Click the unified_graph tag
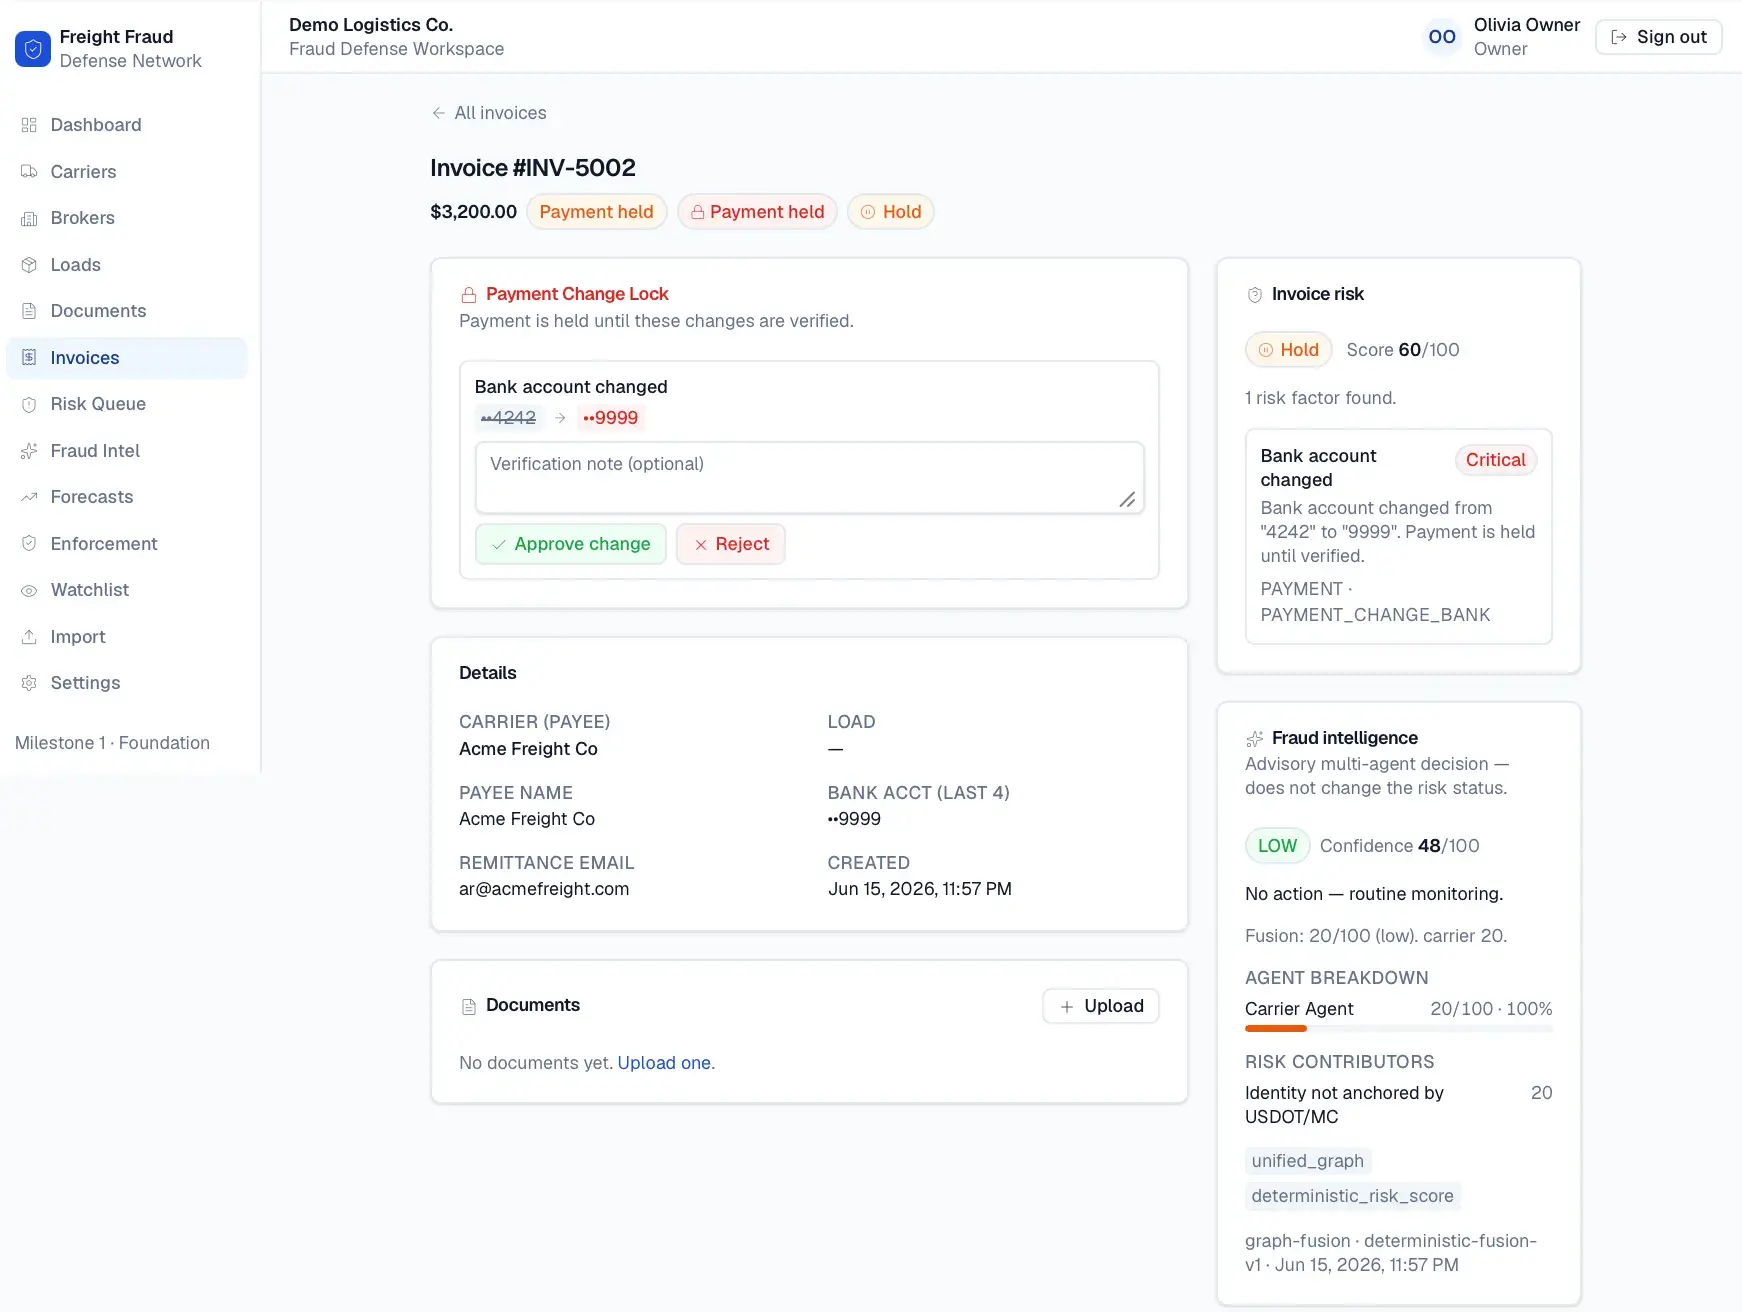Image resolution: width=1742 pixels, height=1312 pixels. point(1308,1161)
